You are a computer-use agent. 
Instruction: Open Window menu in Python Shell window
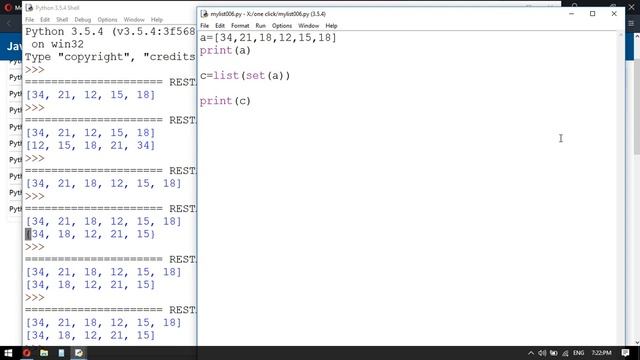[x=134, y=20]
